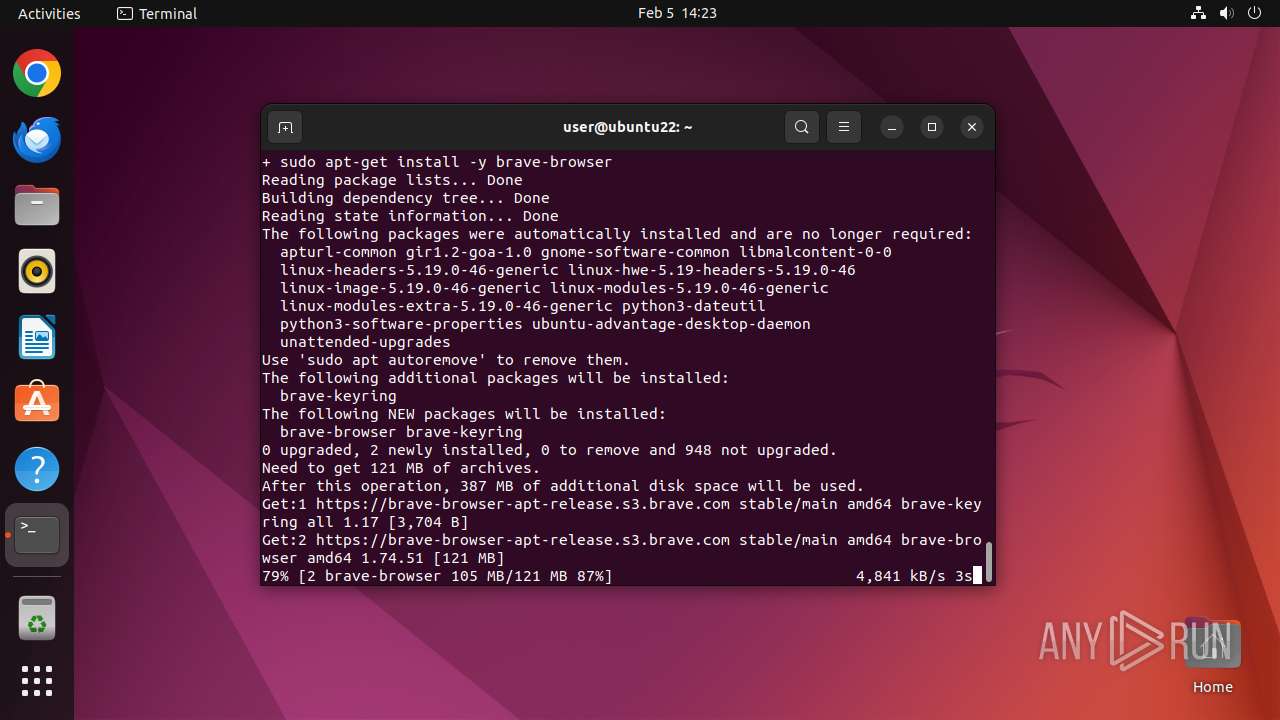Open the power system menu
Viewport: 1280px width, 720px height.
coord(1255,13)
